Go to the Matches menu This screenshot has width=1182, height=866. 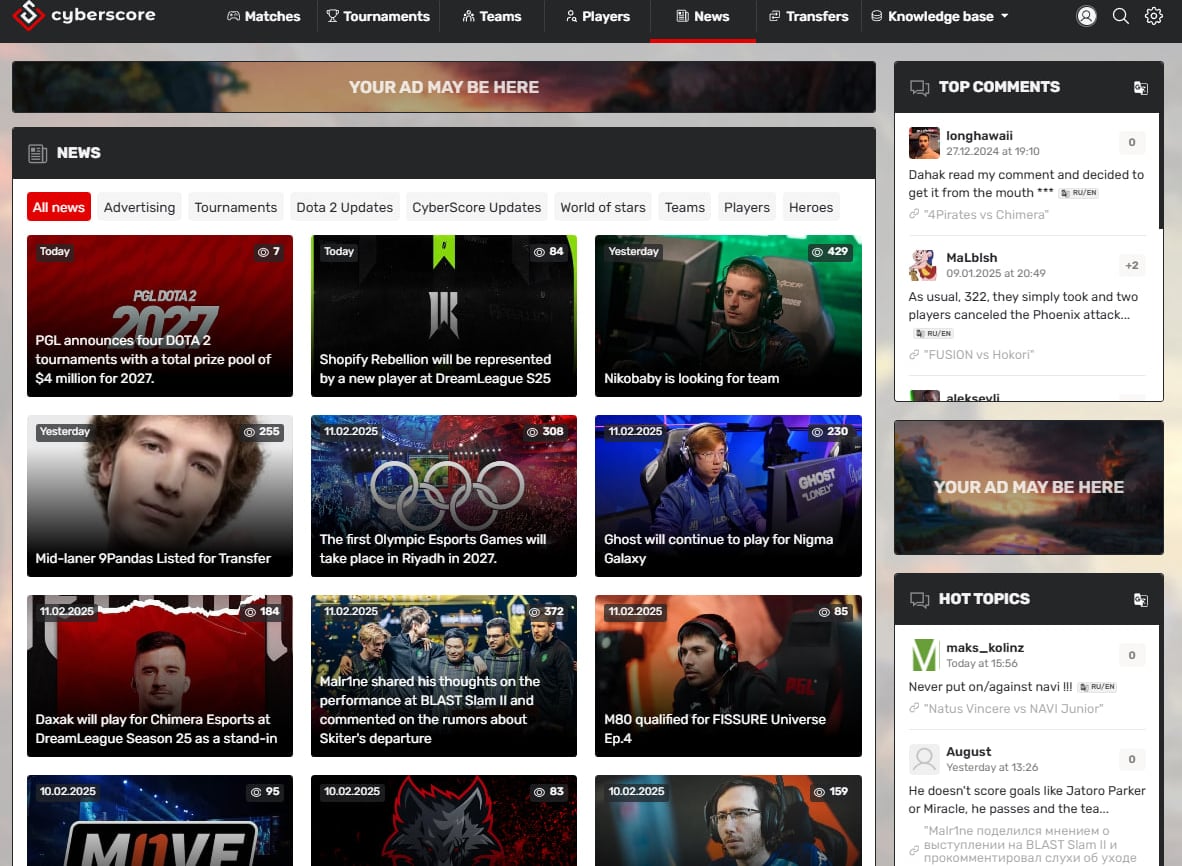pyautogui.click(x=264, y=16)
